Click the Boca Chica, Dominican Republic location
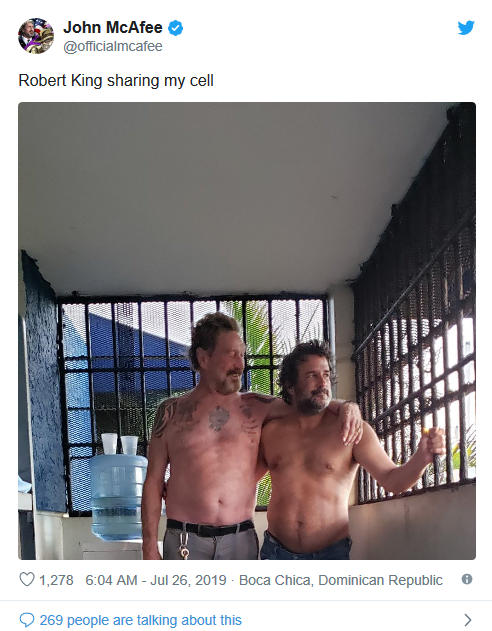Screen dimensions: 492x631 coord(341,580)
